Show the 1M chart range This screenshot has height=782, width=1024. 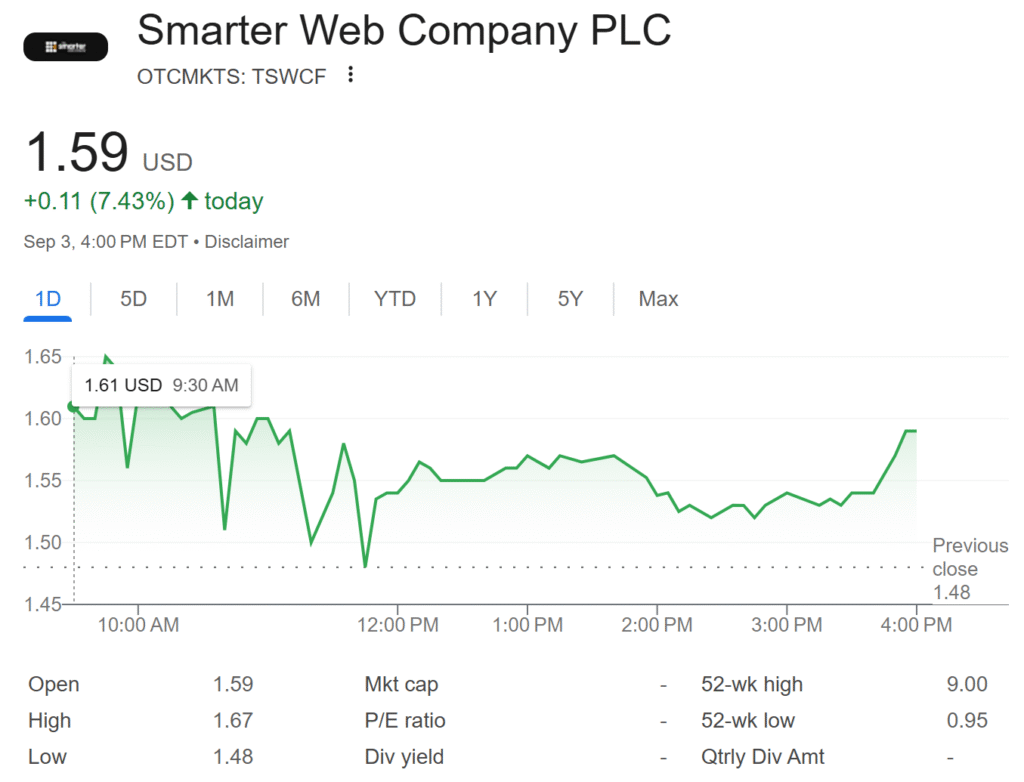219,299
